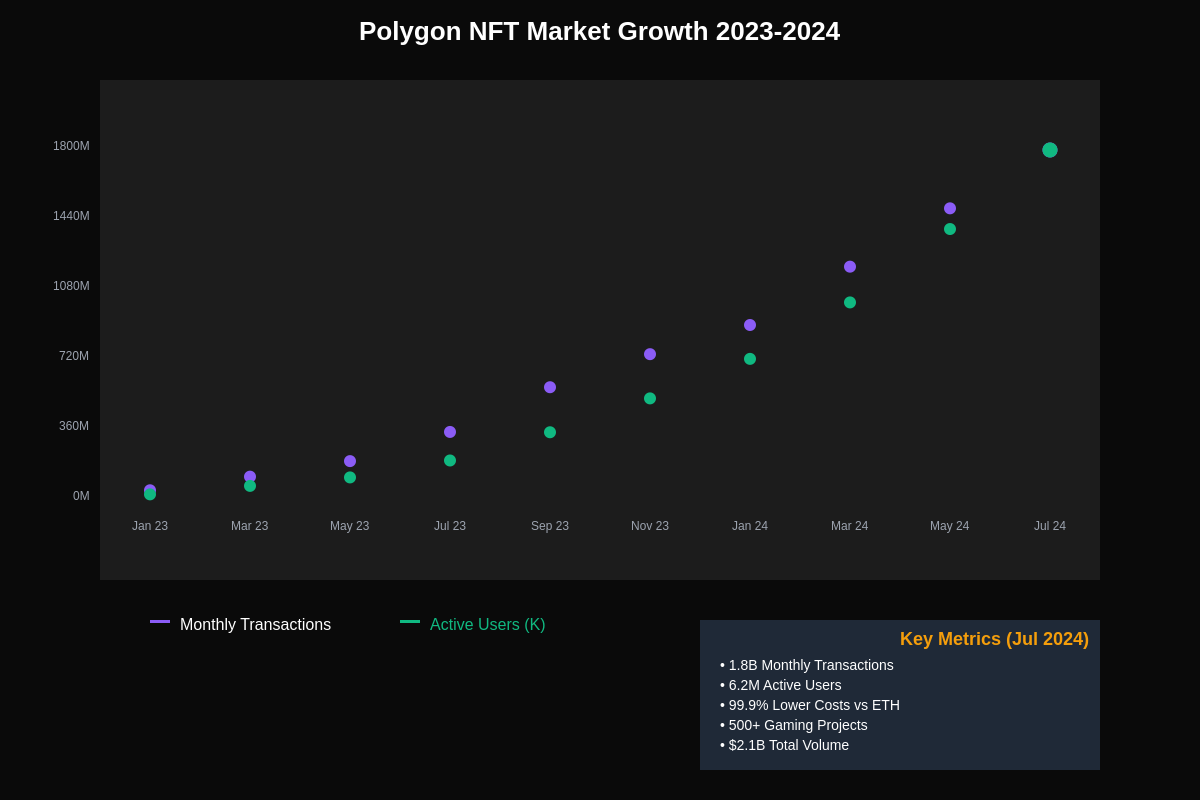This screenshot has height=800, width=1200.
Task: Click the May 23 axis label
Action: click(350, 526)
